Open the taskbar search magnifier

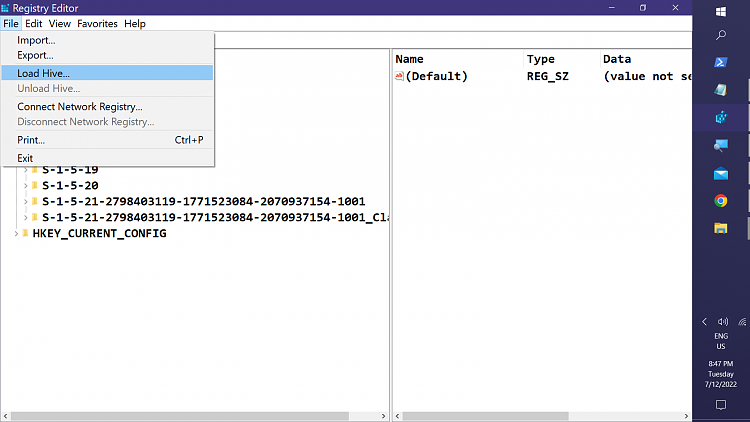(x=721, y=35)
